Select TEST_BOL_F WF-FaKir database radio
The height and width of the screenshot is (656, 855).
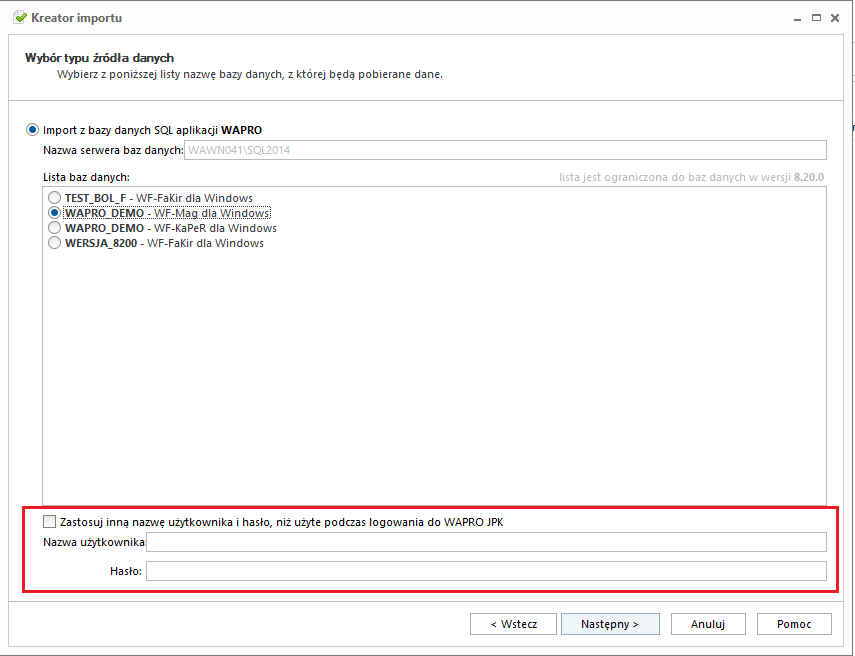pos(55,197)
